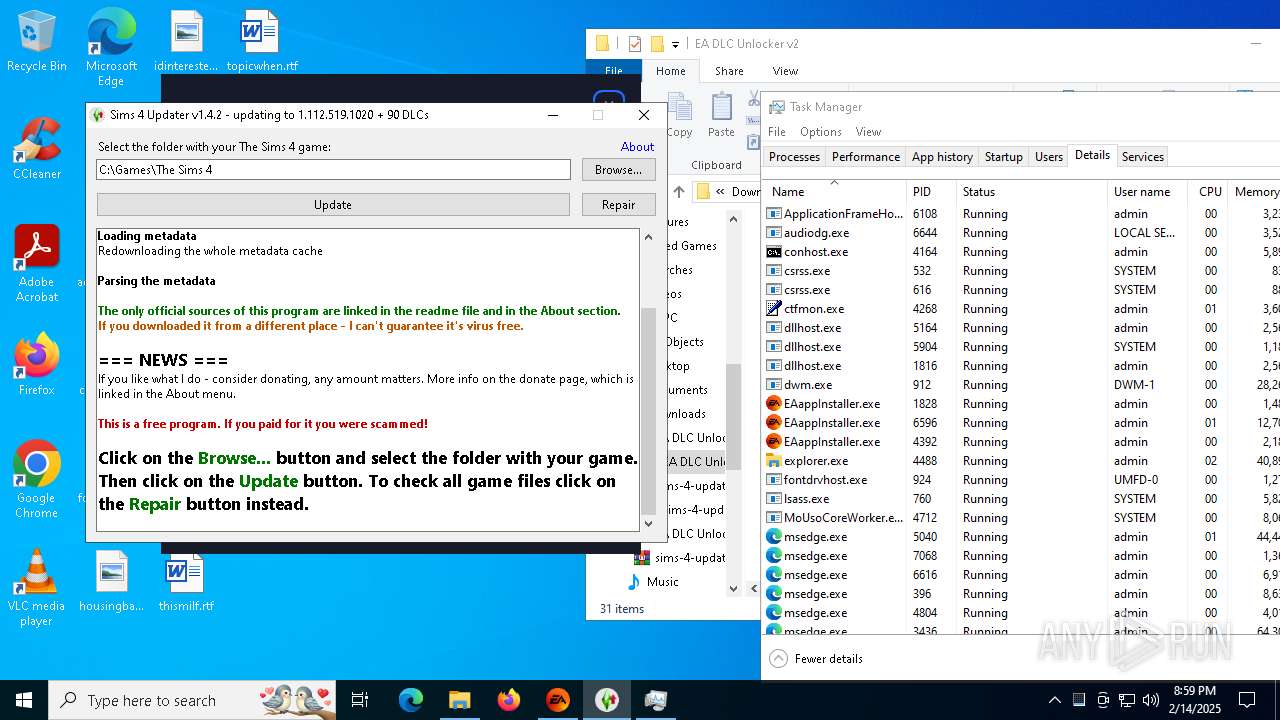Click the Paste icon in File Explorer ribbon
The width and height of the screenshot is (1280, 720).
click(721, 115)
